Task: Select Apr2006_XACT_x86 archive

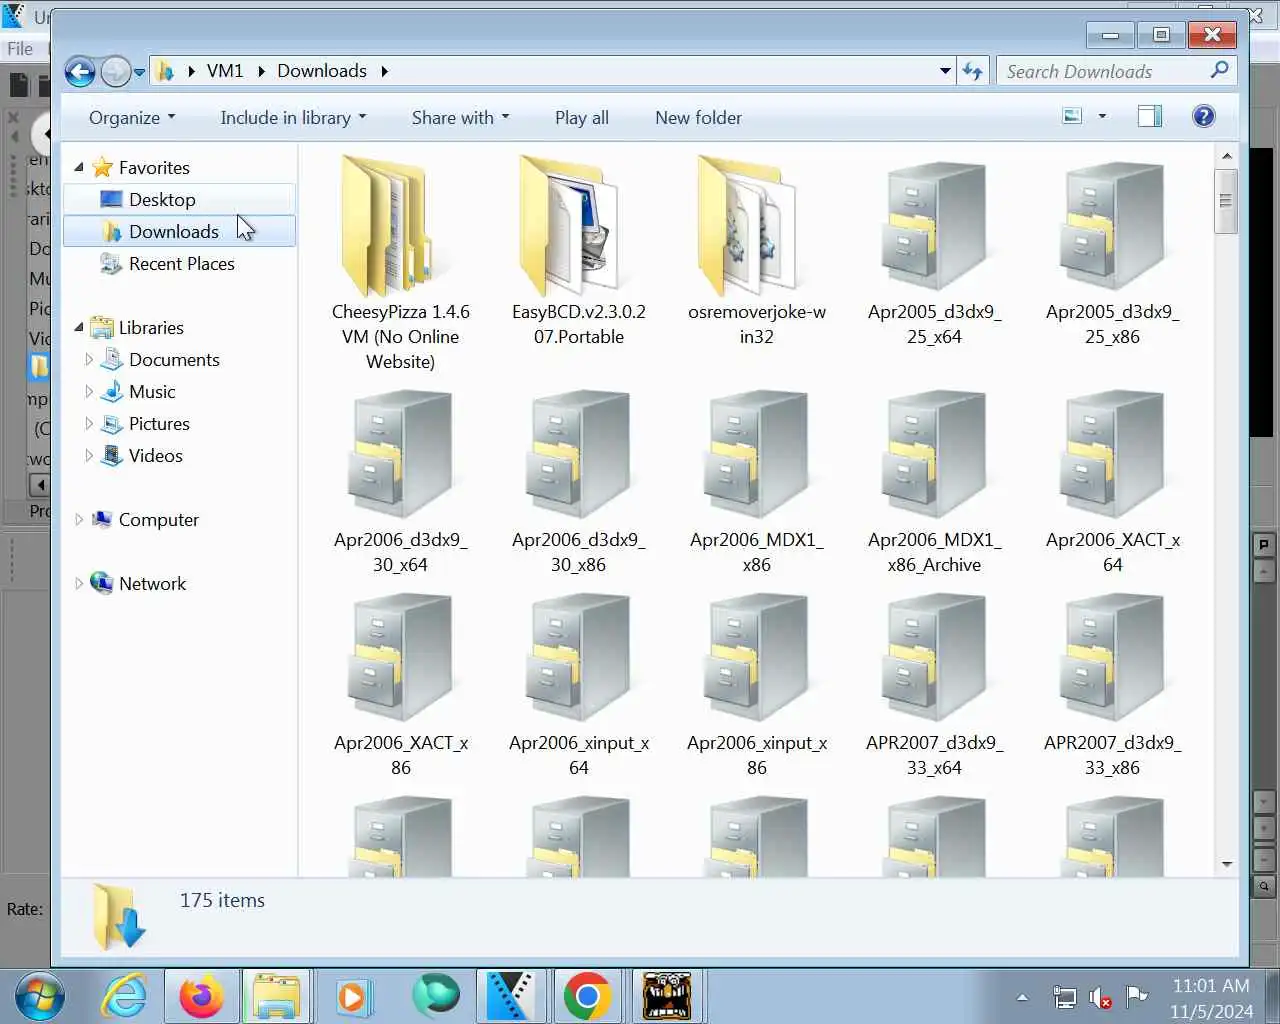Action: click(400, 686)
